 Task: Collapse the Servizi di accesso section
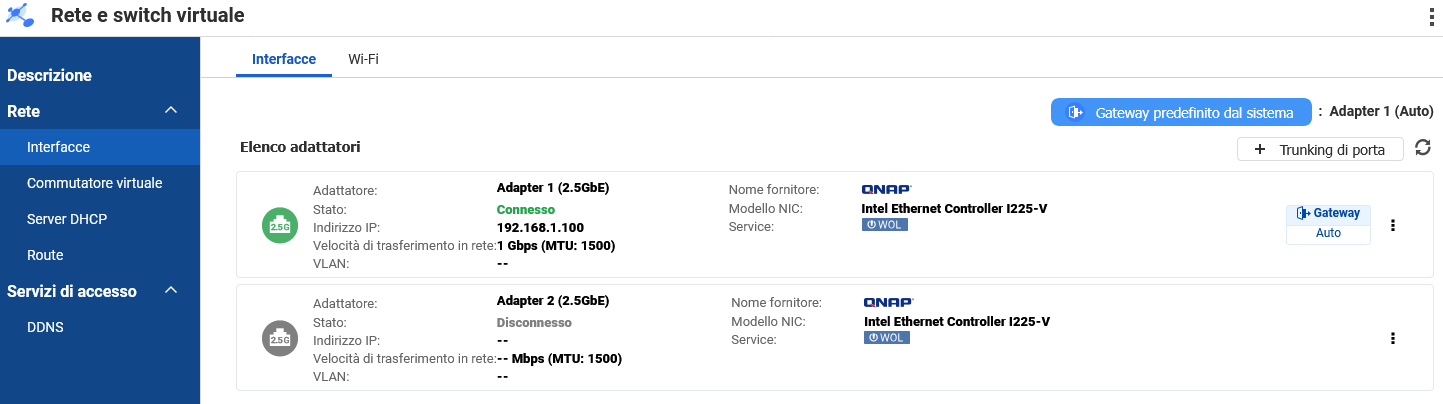[170, 291]
